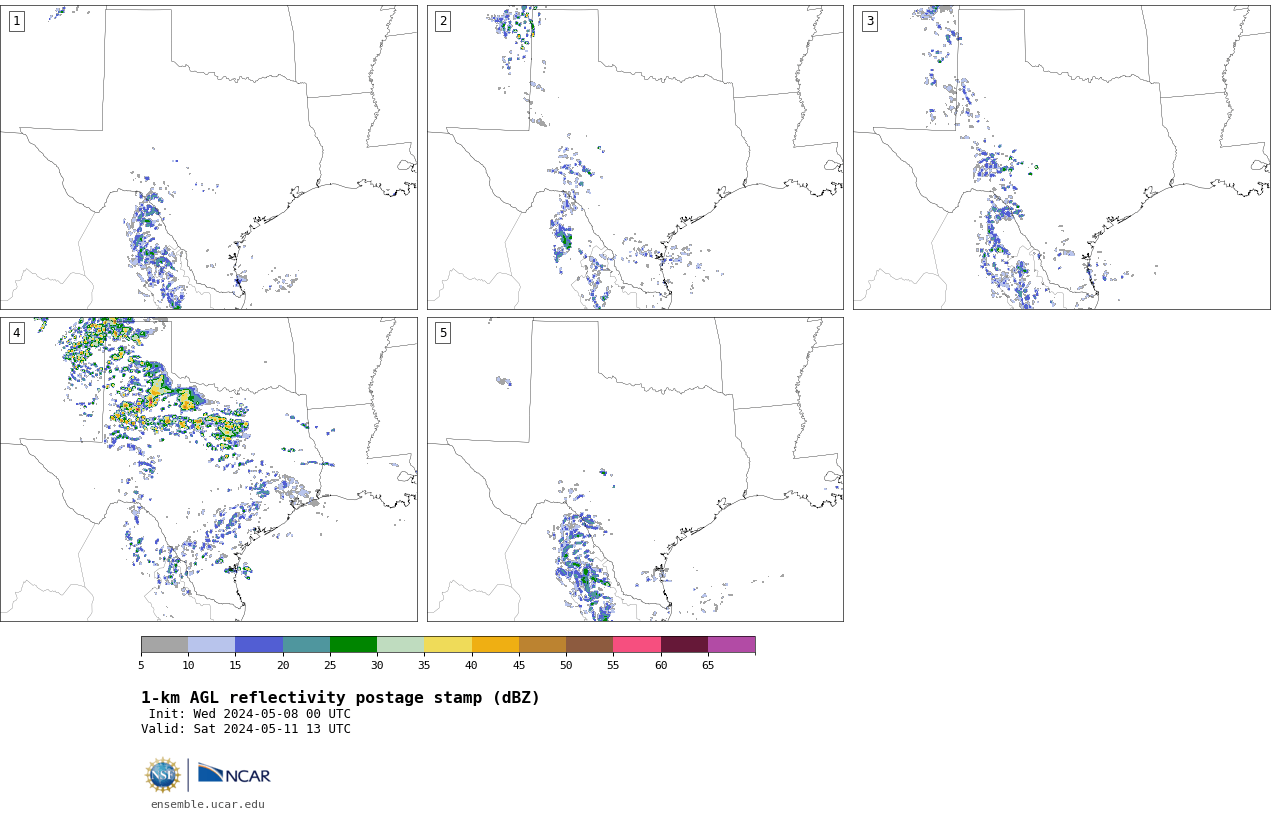Click colorbar tick label 50
Viewport: 1280px width, 815px height.
pyautogui.click(x=566, y=665)
